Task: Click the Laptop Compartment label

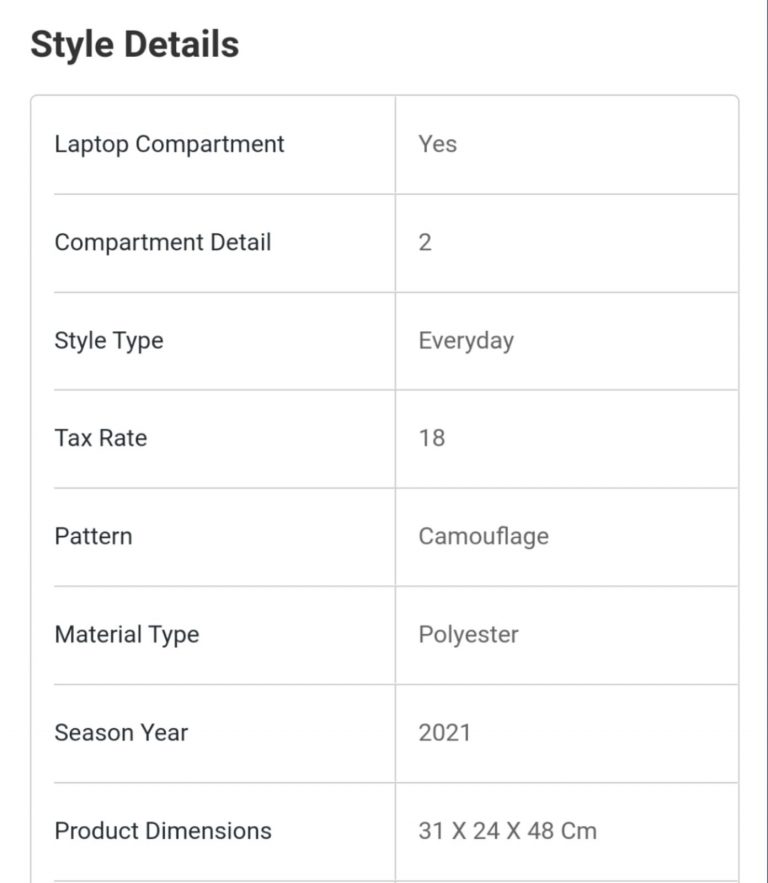Action: point(169,144)
